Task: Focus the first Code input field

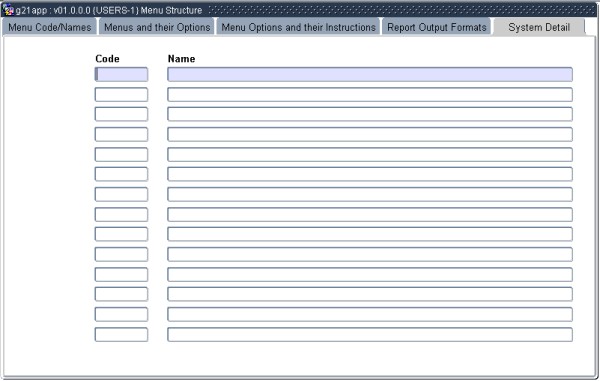Action: point(121,74)
